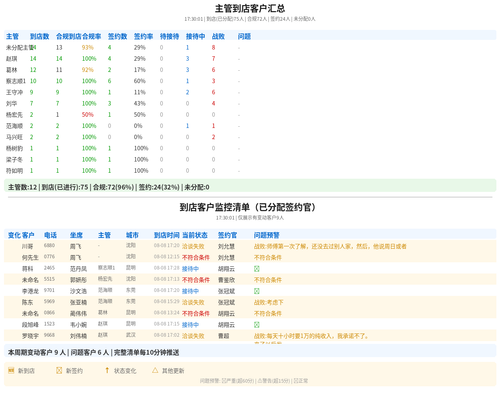500x403 pixels.
Task: Click the 93% compliance rate value
Action: pyautogui.click(x=88, y=48)
